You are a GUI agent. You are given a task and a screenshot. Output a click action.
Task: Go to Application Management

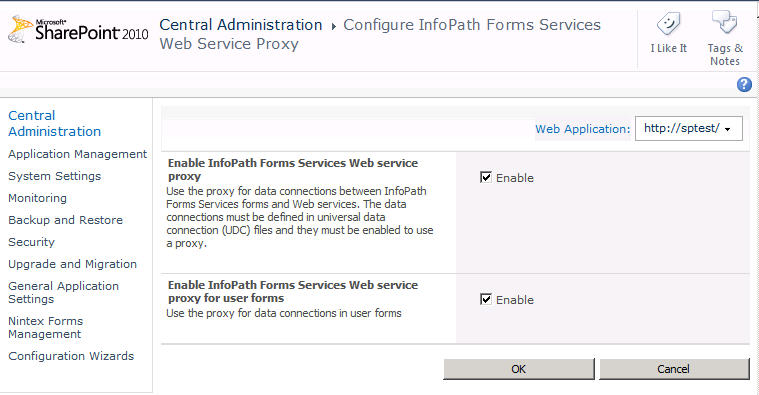point(77,154)
